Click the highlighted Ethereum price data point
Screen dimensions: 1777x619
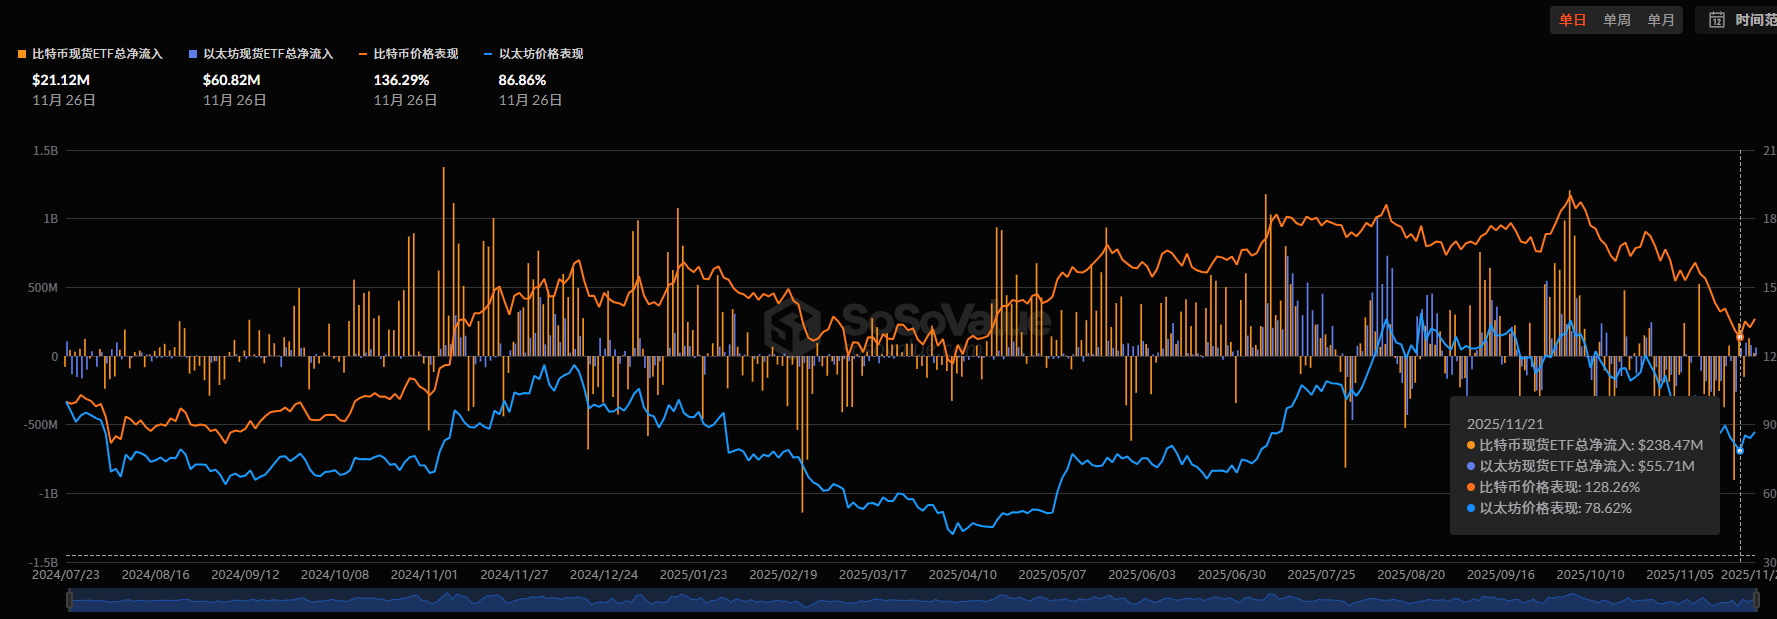pyautogui.click(x=1740, y=451)
